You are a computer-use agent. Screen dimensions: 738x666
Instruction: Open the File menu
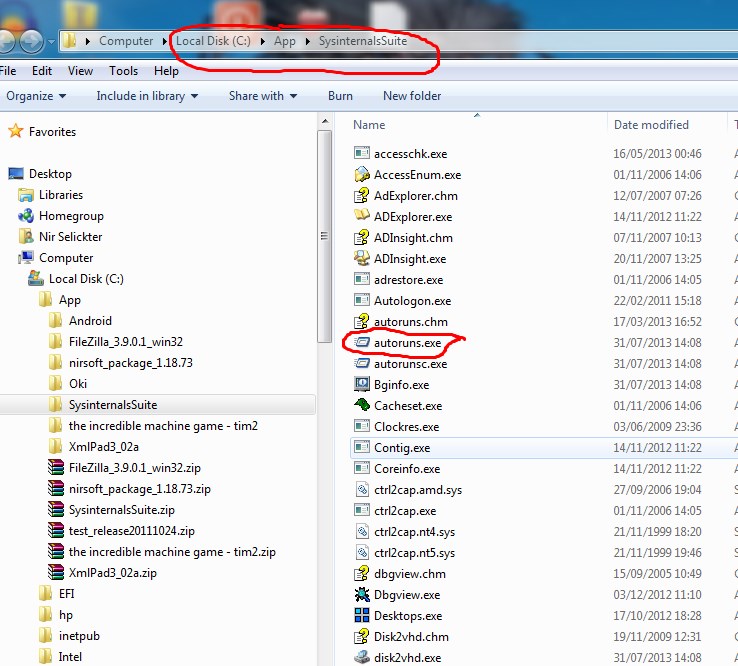pos(8,71)
